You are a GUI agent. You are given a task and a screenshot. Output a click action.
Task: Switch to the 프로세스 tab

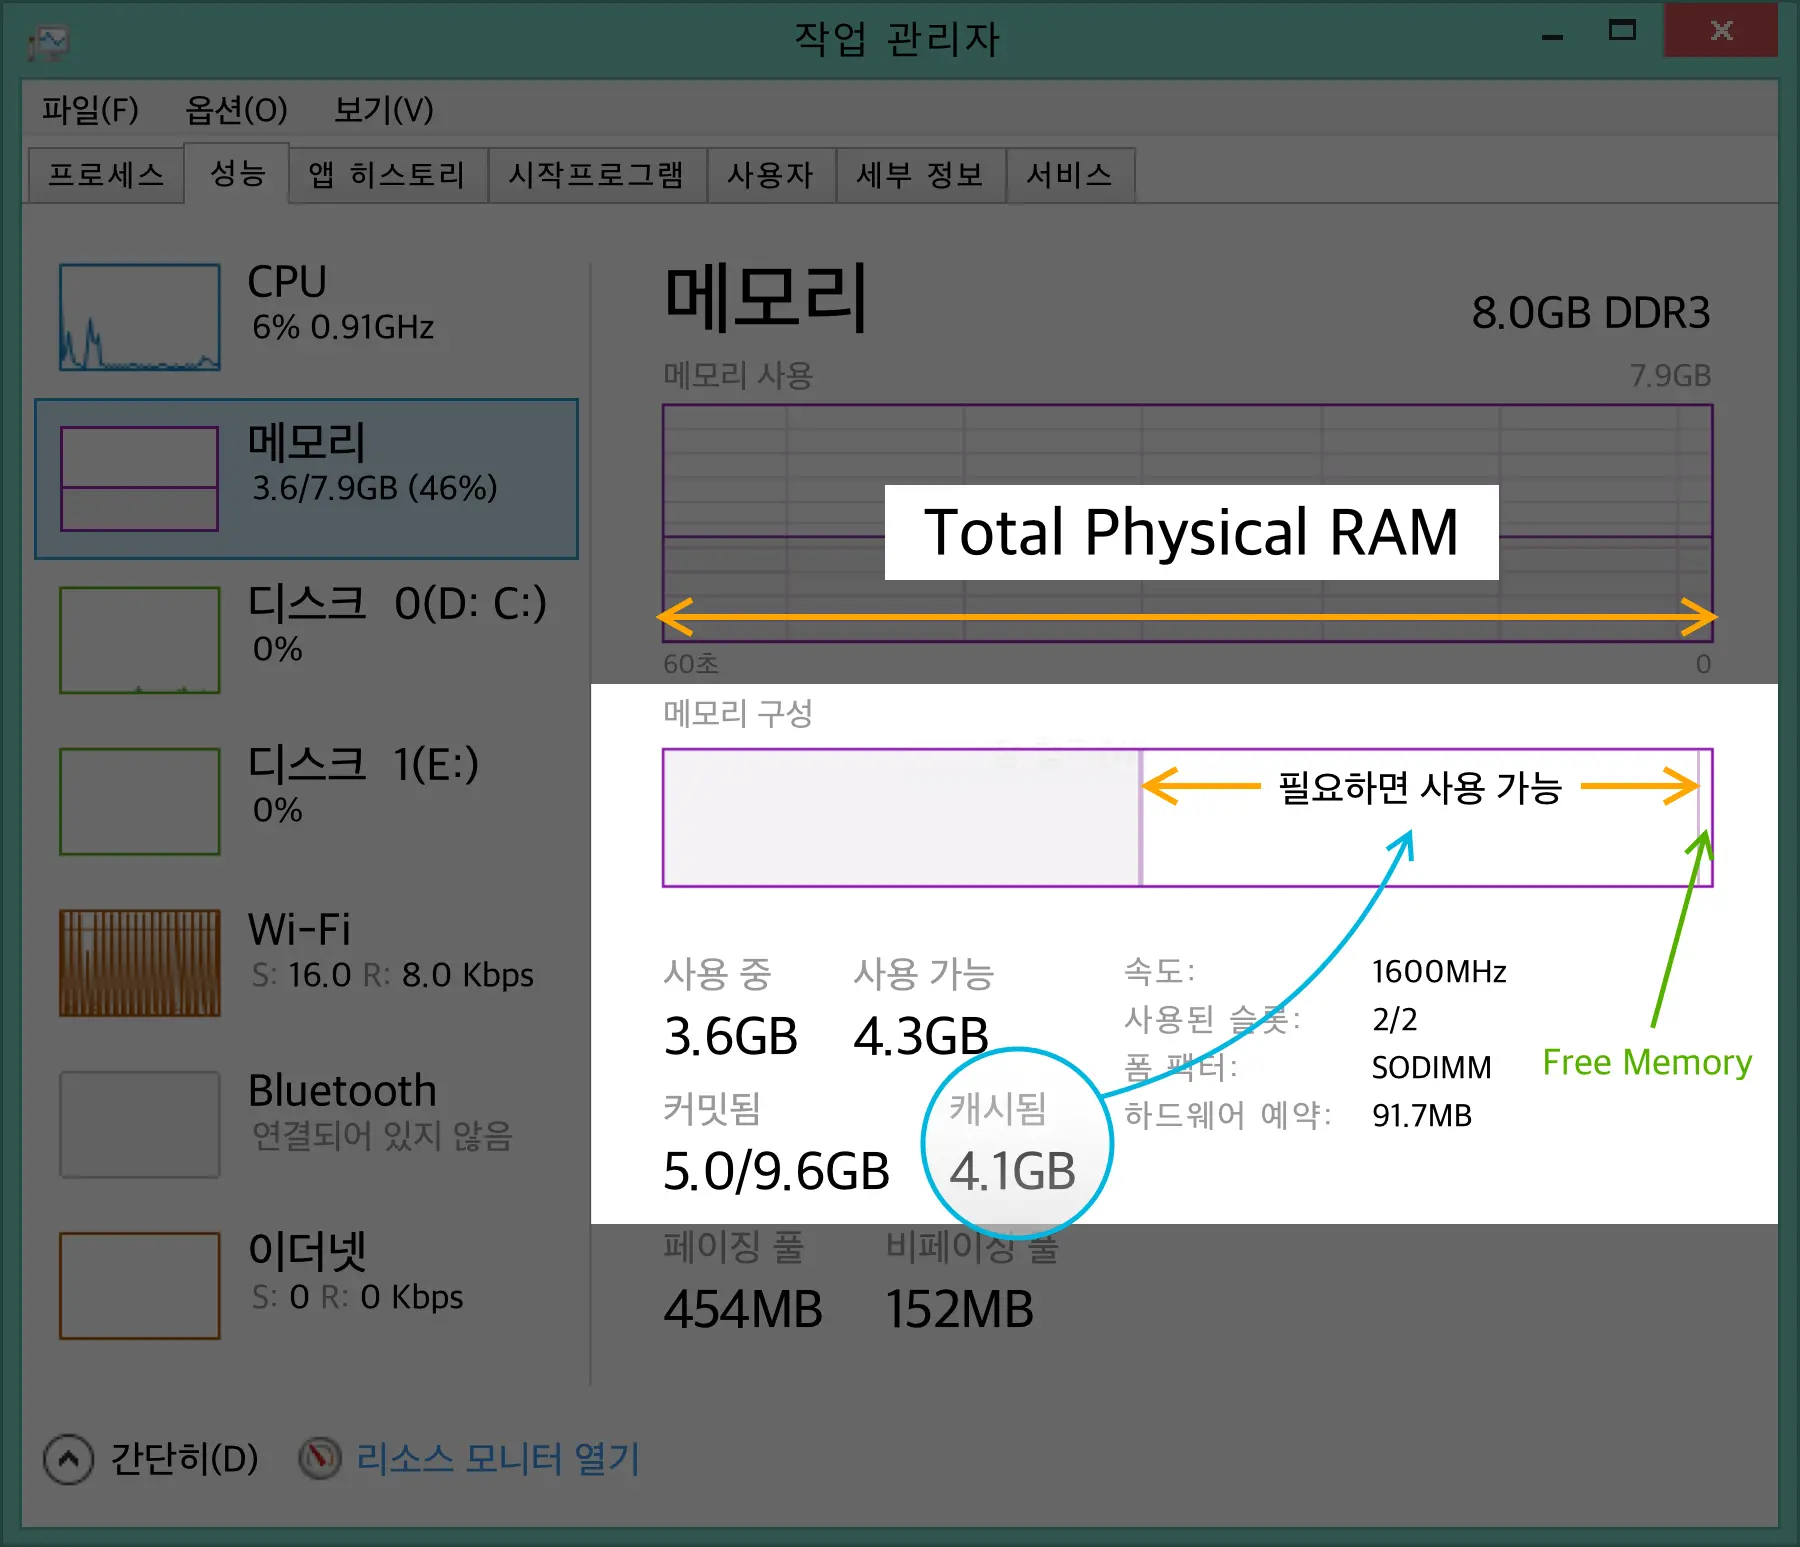106,175
